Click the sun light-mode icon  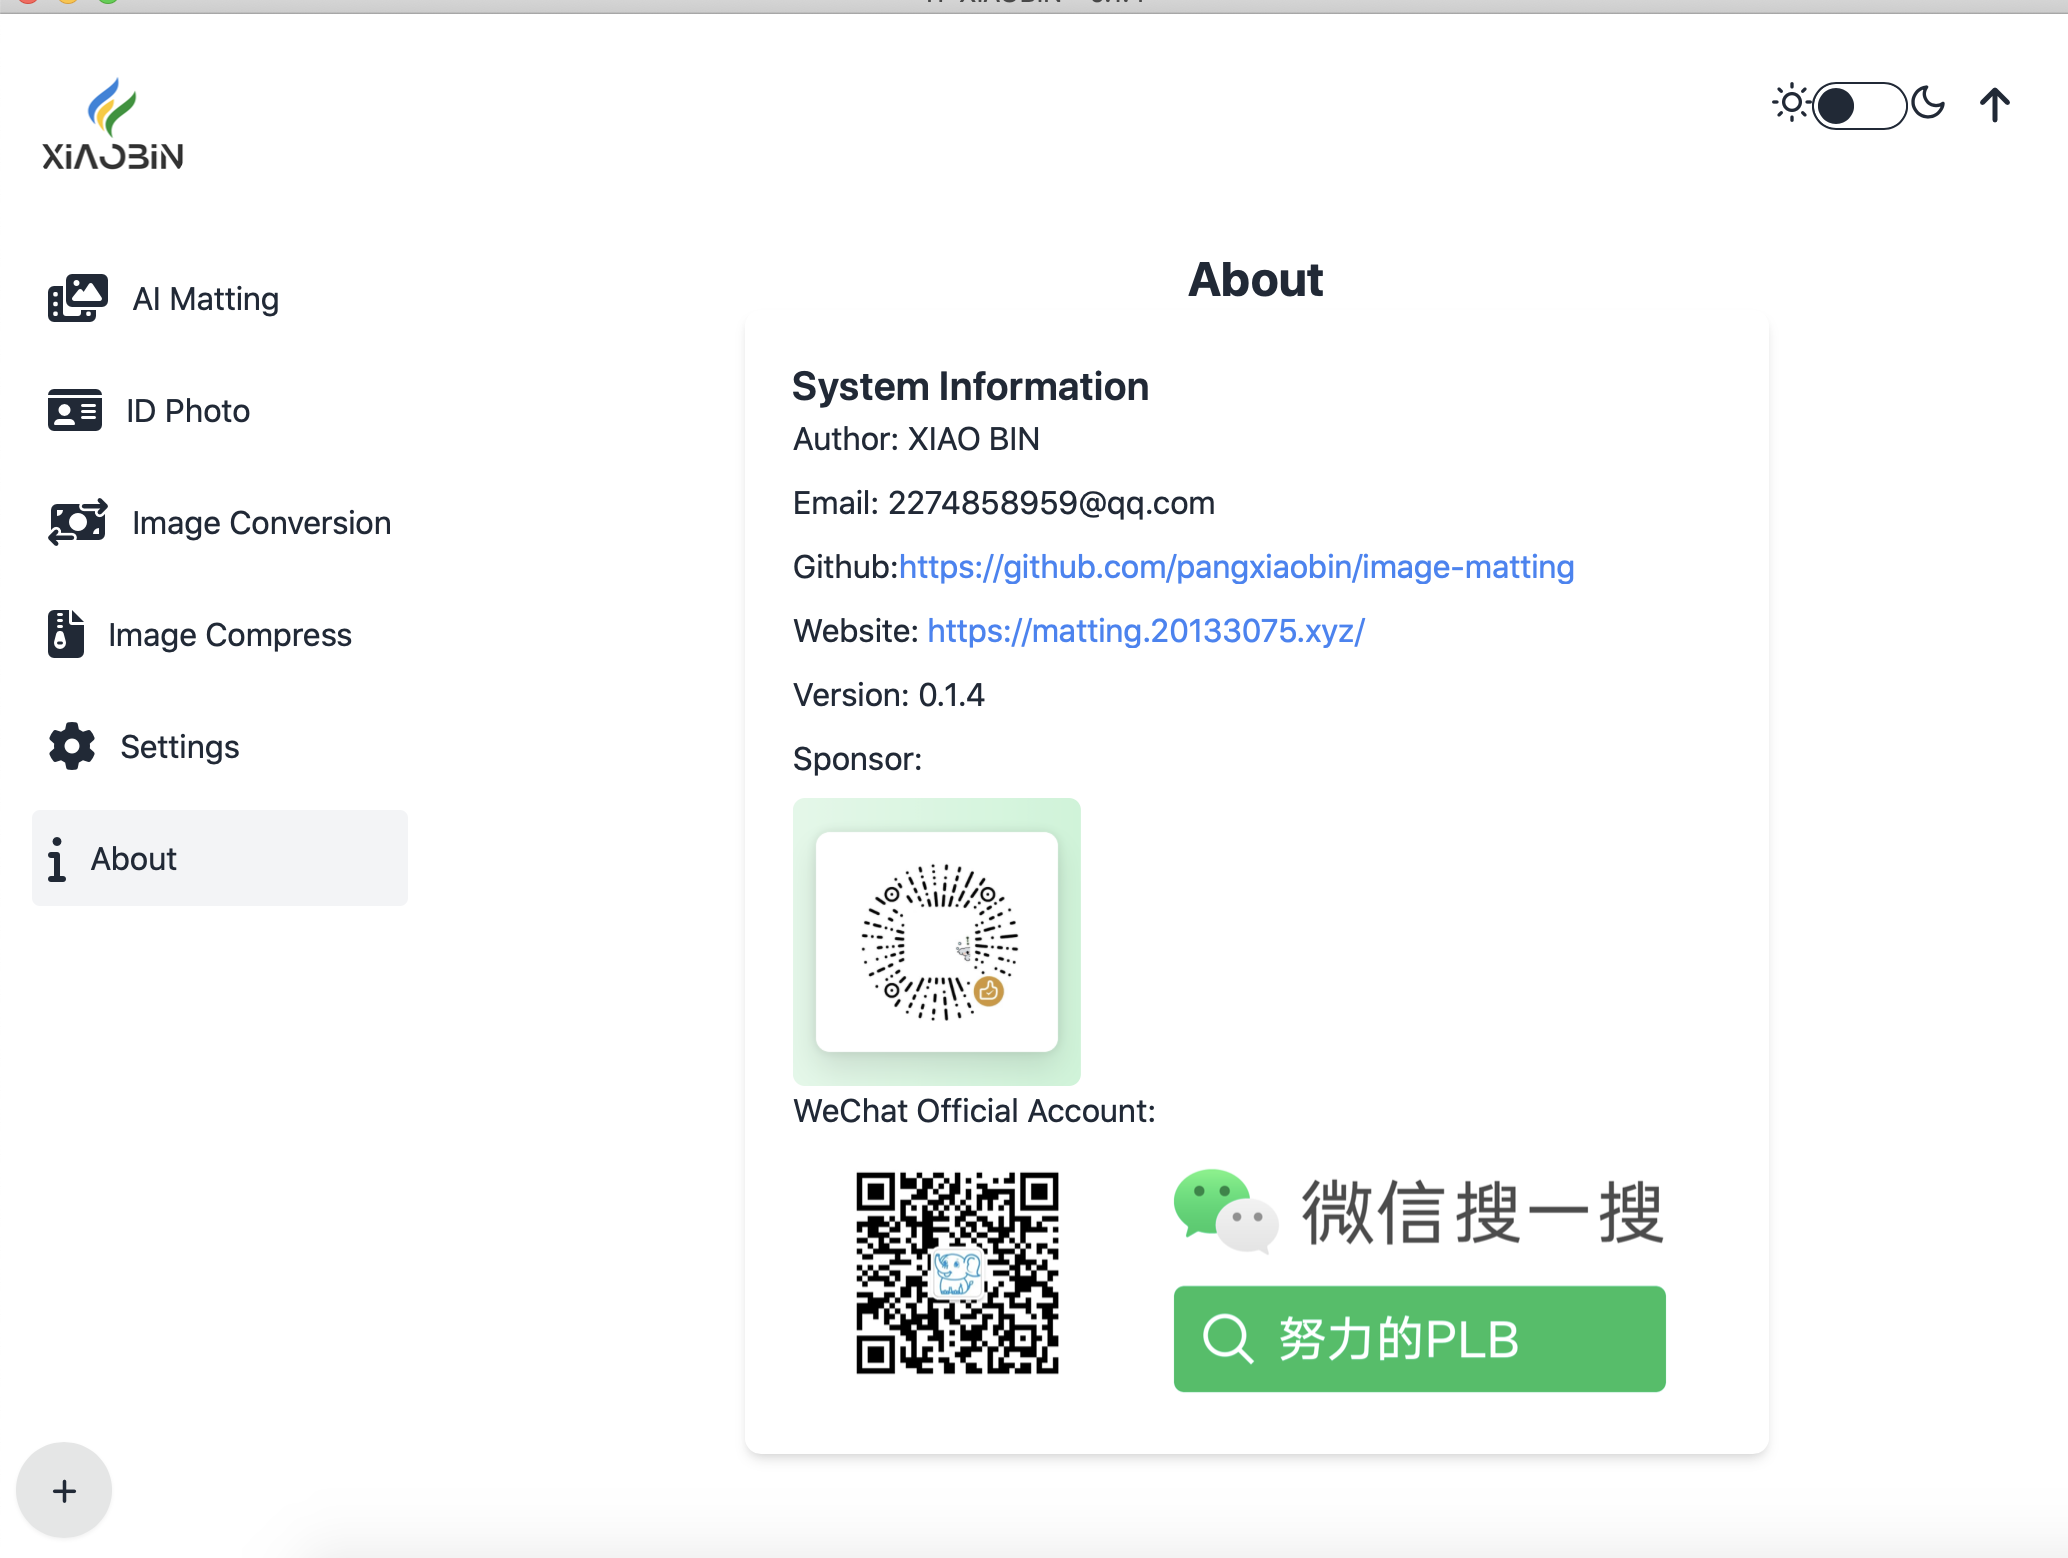coord(1790,104)
